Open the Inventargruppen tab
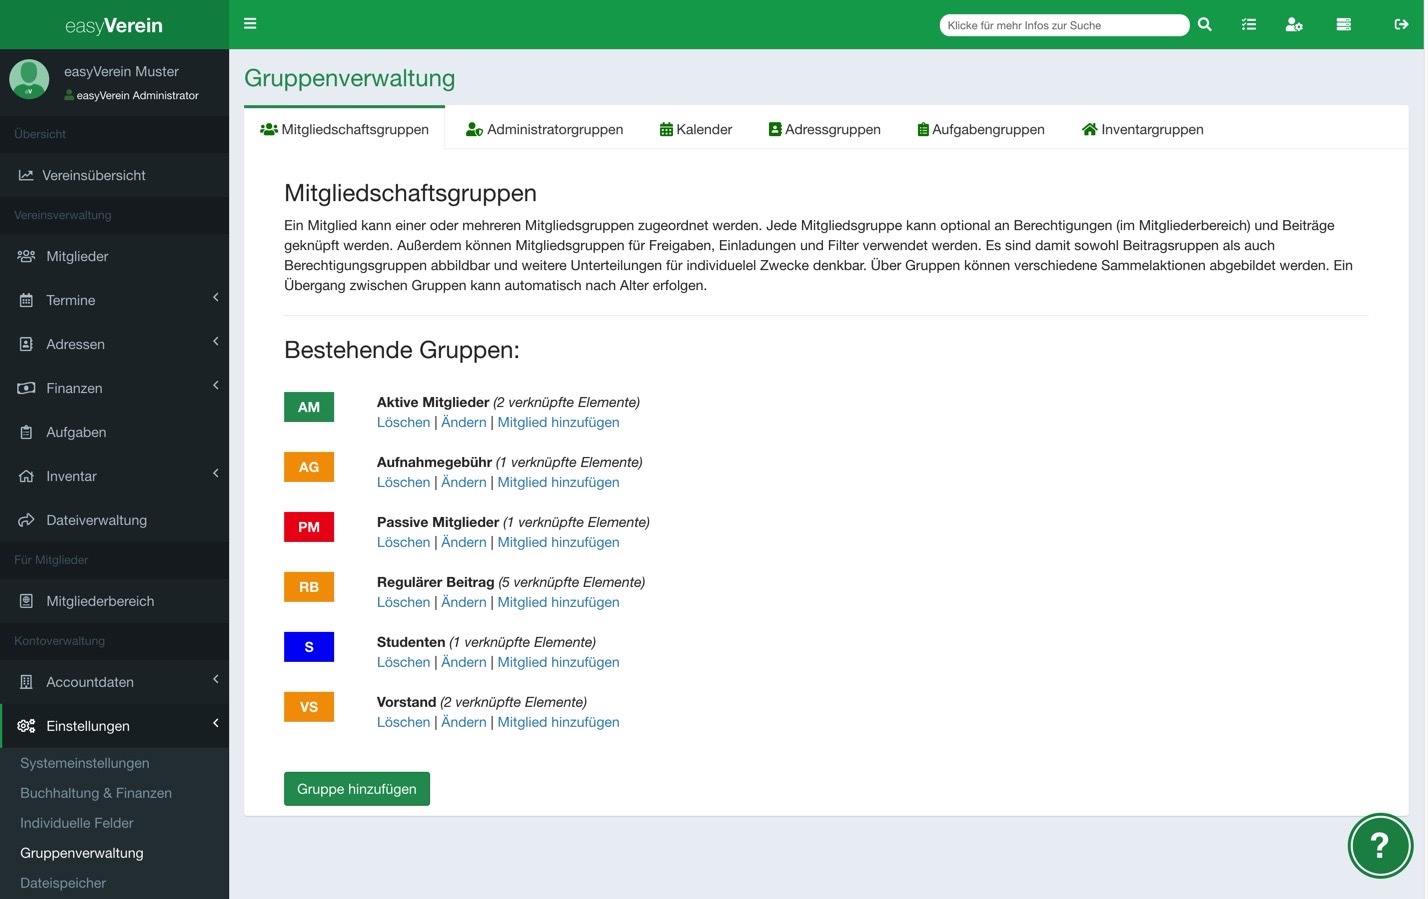The height and width of the screenshot is (899, 1428). 1143,130
